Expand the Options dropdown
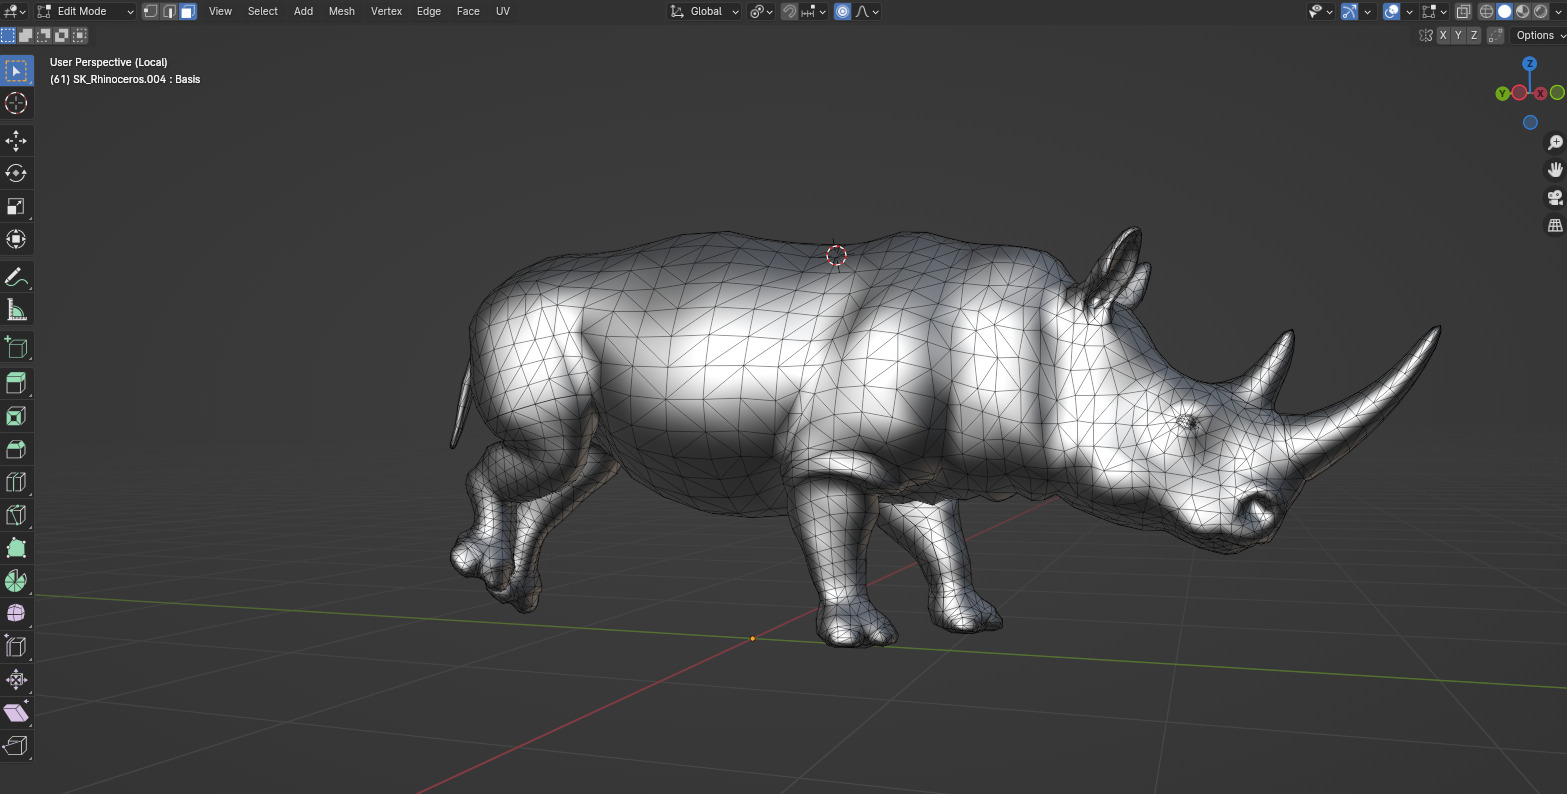 click(1538, 35)
